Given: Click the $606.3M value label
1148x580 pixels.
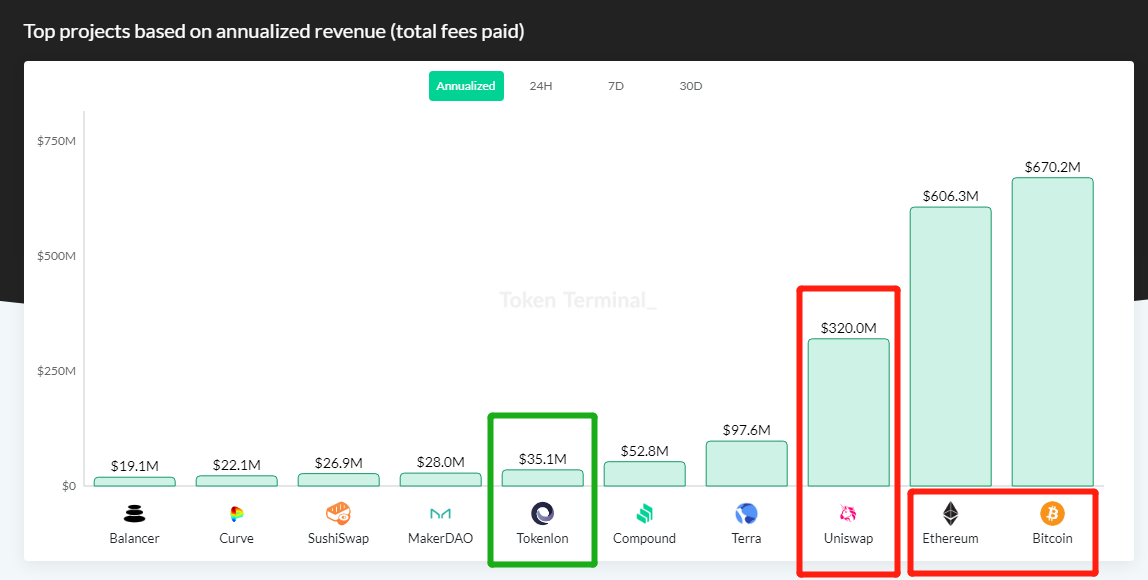Looking at the screenshot, I should pyautogui.click(x=950, y=196).
